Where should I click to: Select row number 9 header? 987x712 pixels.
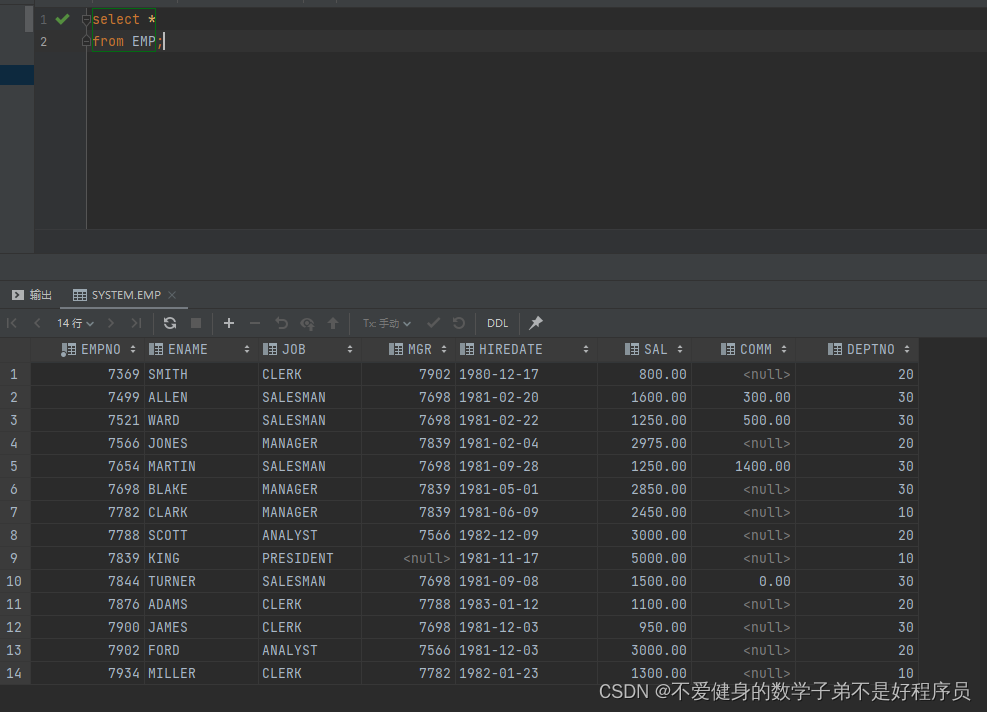(x=14, y=558)
